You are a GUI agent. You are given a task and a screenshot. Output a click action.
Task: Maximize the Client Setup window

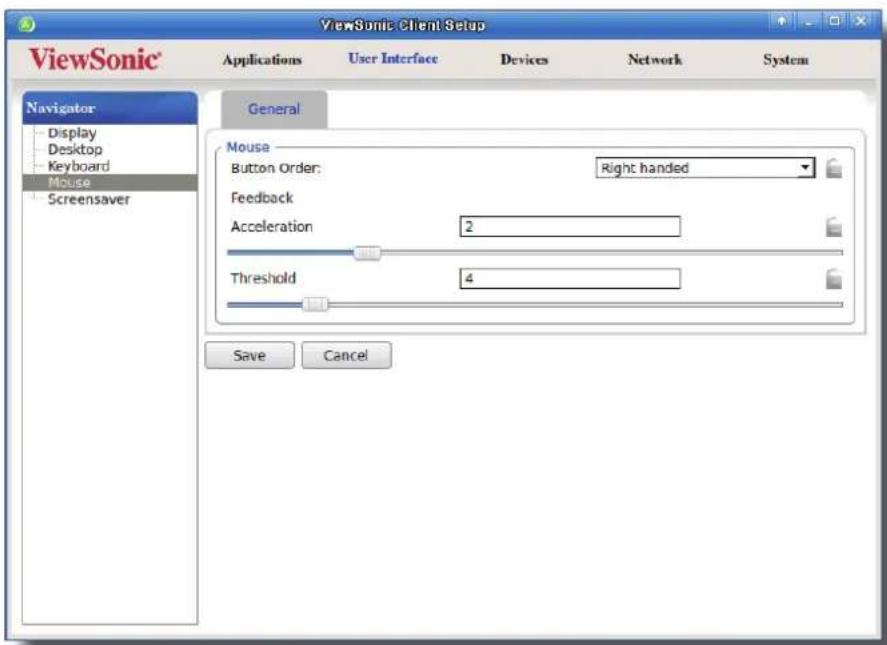click(834, 22)
